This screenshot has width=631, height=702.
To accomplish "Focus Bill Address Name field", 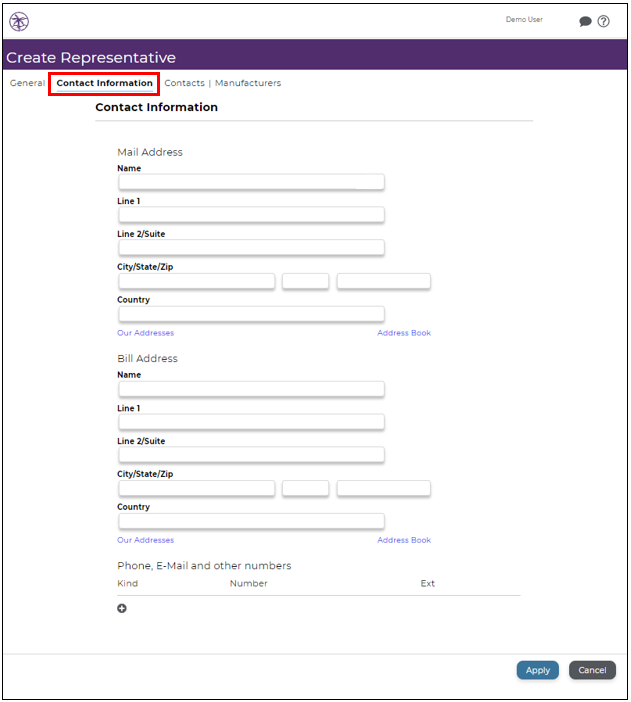I will [251, 389].
